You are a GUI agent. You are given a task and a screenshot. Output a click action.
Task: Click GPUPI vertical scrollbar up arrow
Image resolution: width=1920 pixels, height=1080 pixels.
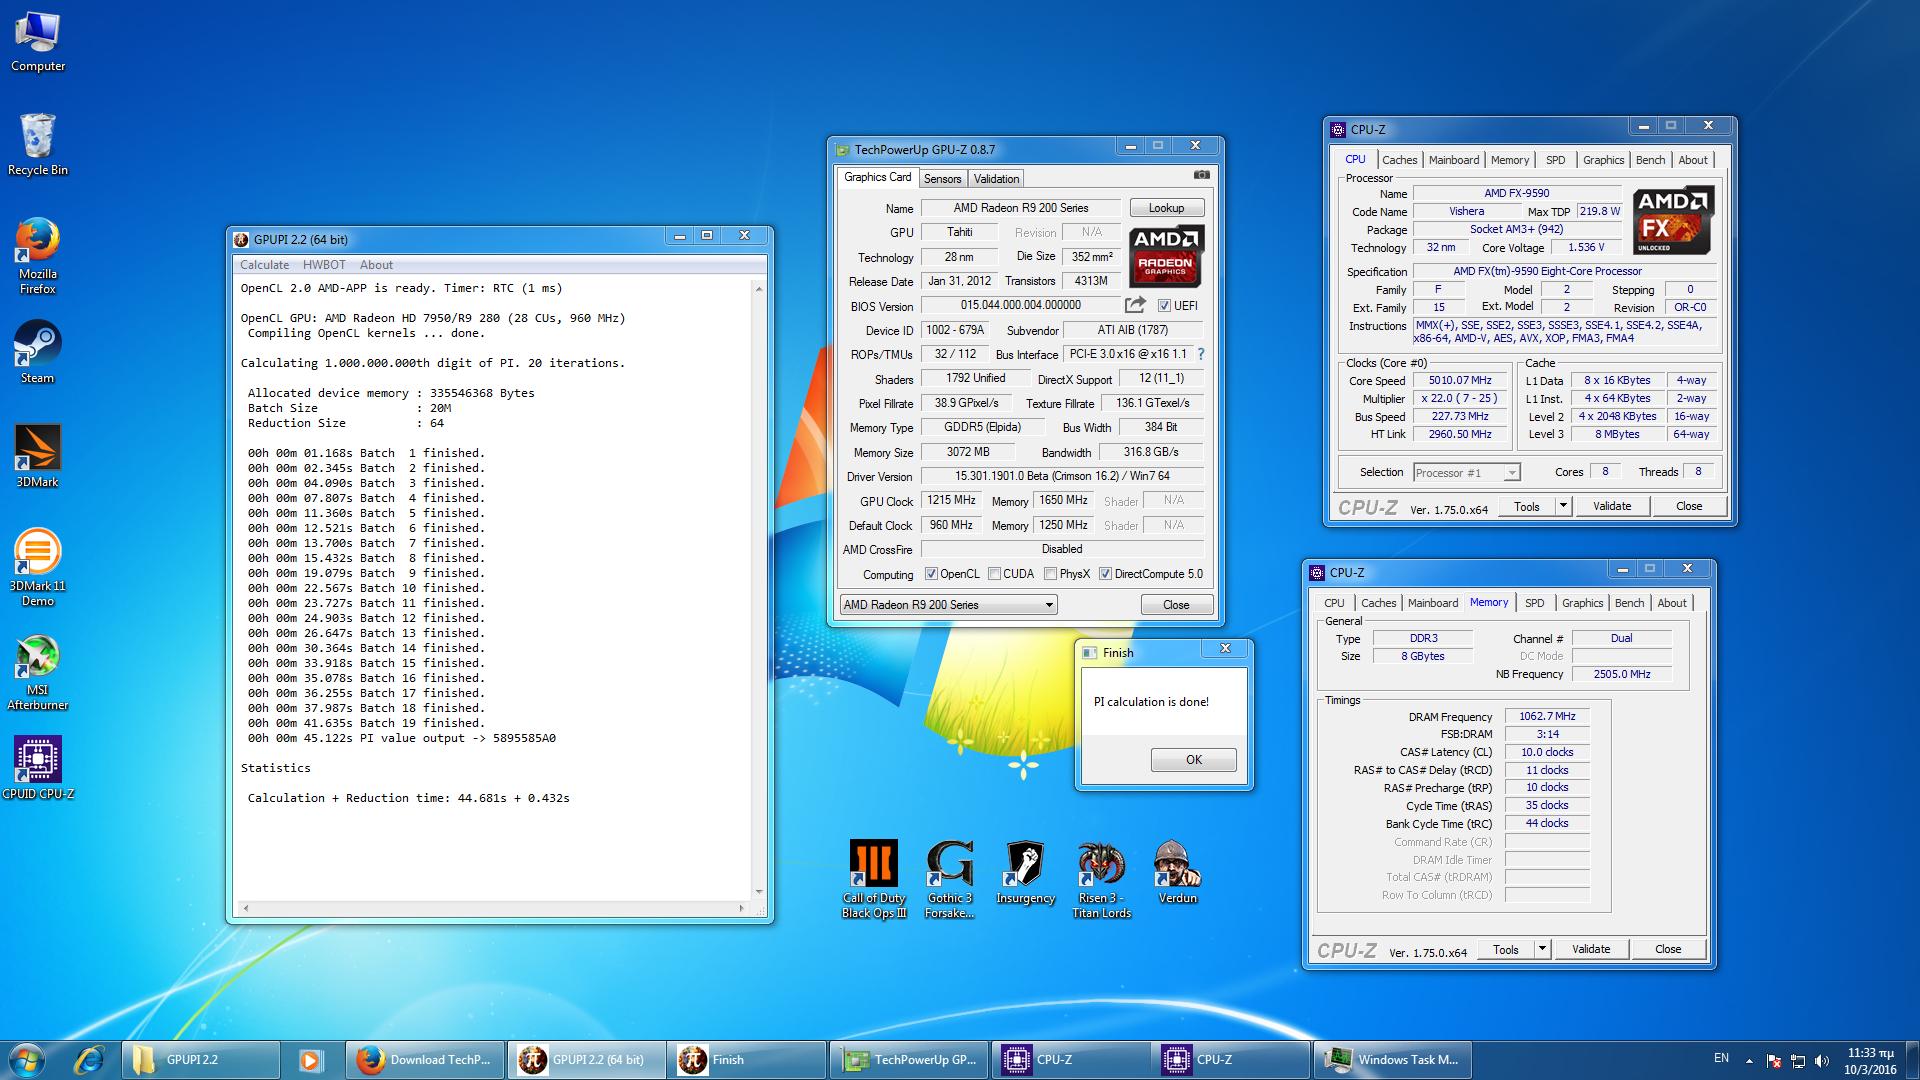pyautogui.click(x=759, y=288)
